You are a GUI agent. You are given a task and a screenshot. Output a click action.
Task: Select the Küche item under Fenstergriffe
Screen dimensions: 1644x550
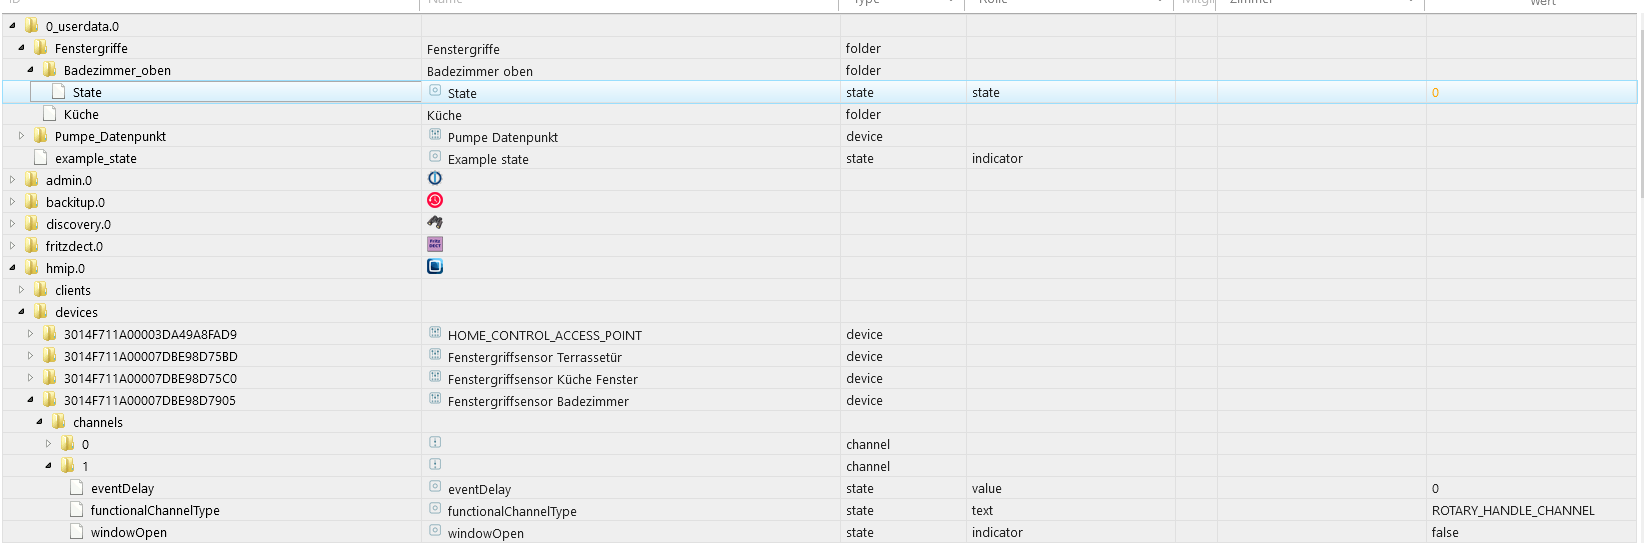click(x=81, y=114)
